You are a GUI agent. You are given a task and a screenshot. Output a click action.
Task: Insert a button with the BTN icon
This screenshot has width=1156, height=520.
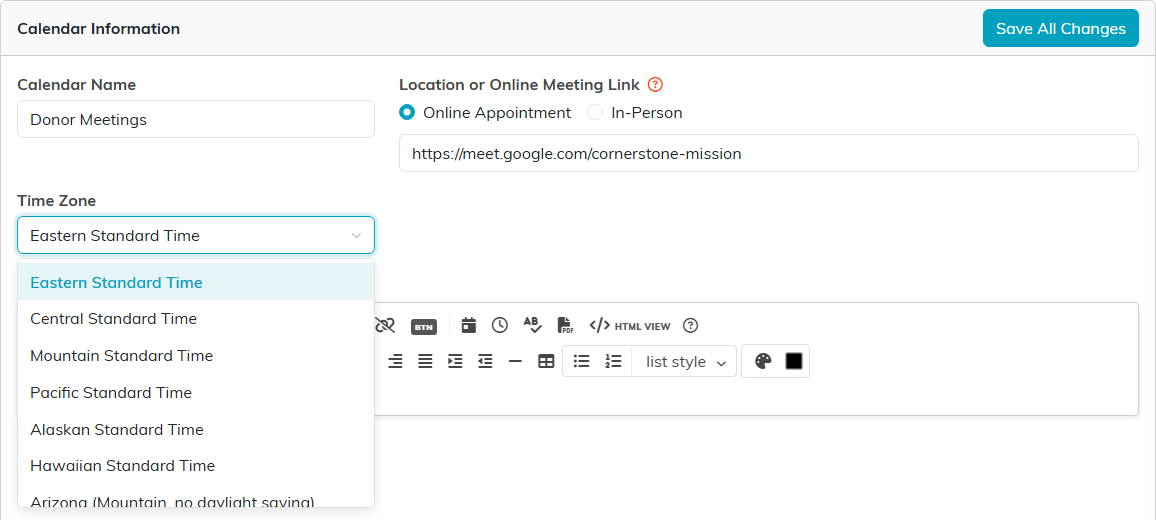click(424, 326)
